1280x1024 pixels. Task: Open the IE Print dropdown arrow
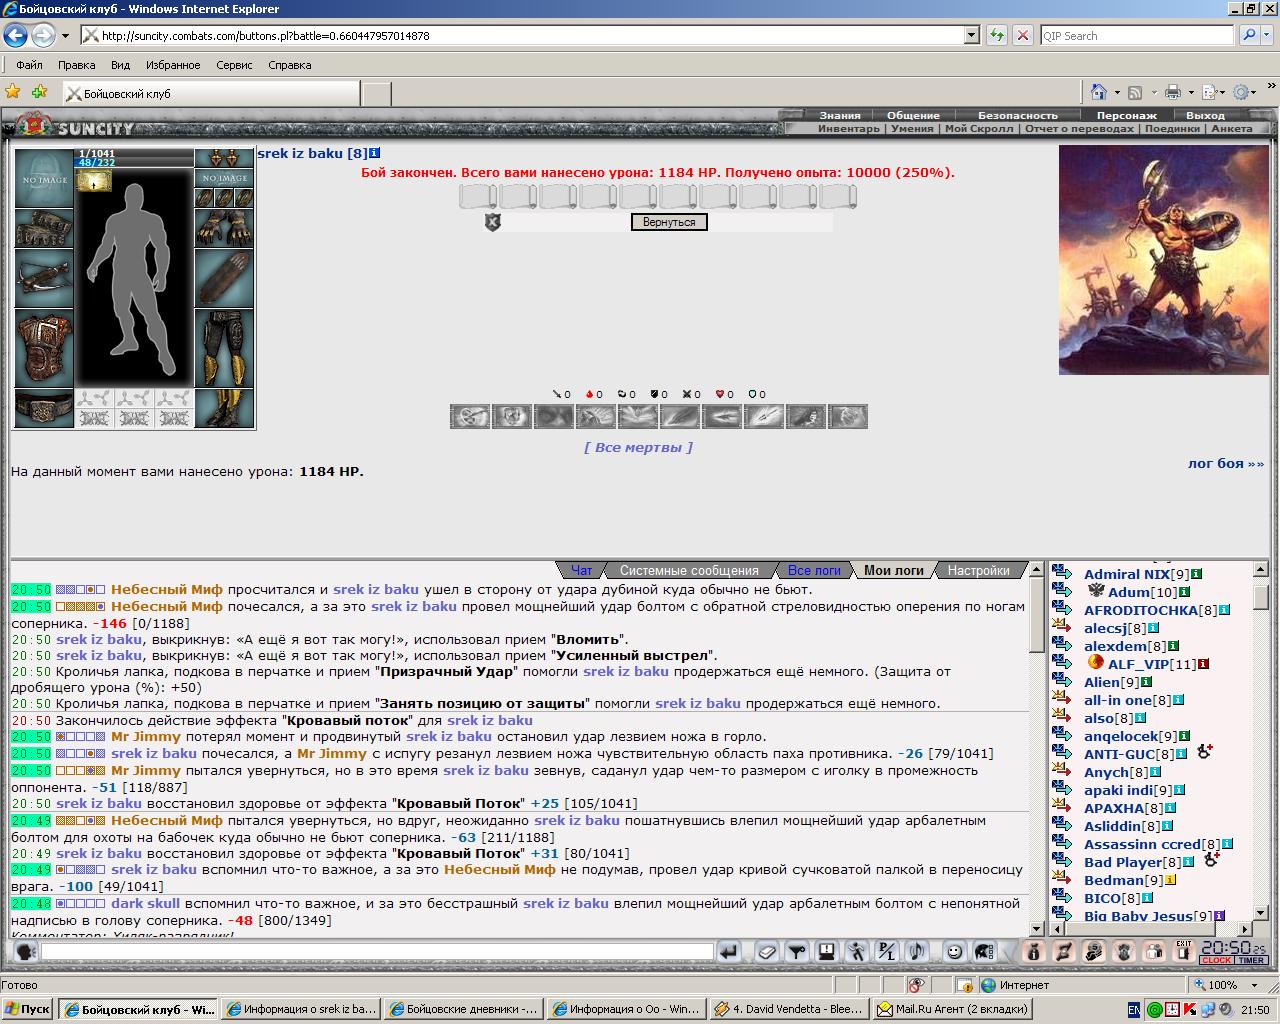click(1191, 93)
